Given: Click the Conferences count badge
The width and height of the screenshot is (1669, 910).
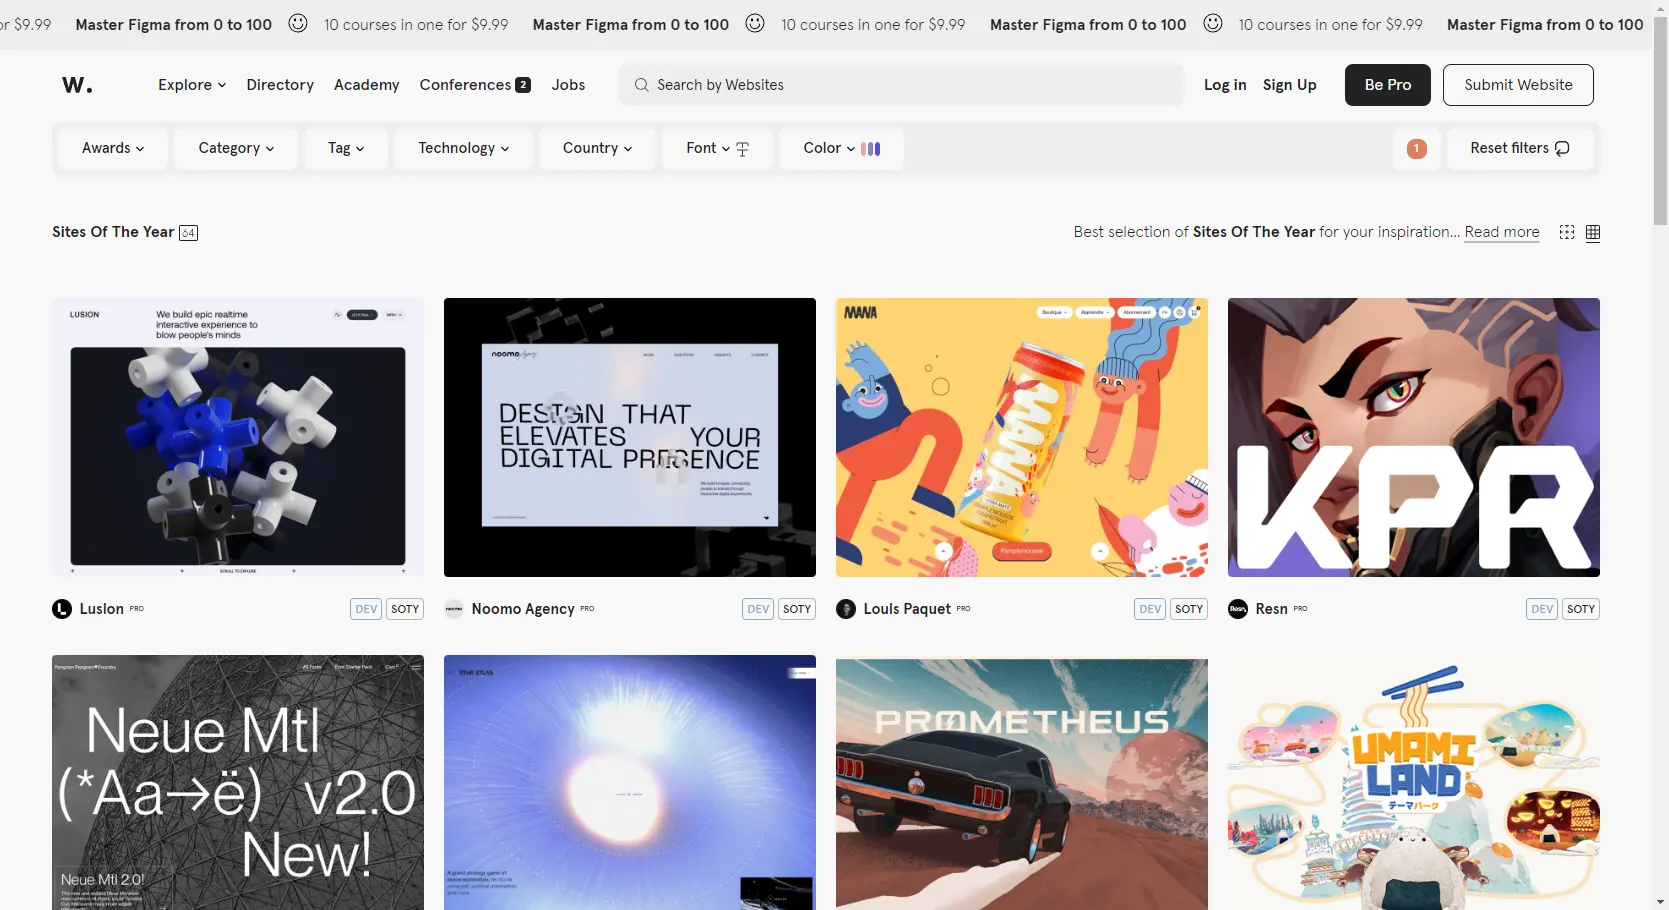Looking at the screenshot, I should click(523, 85).
